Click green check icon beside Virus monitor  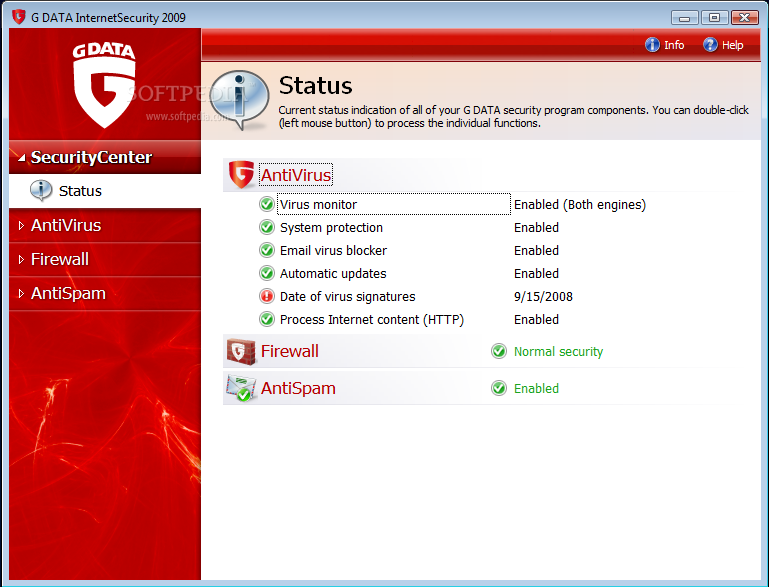[x=266, y=204]
